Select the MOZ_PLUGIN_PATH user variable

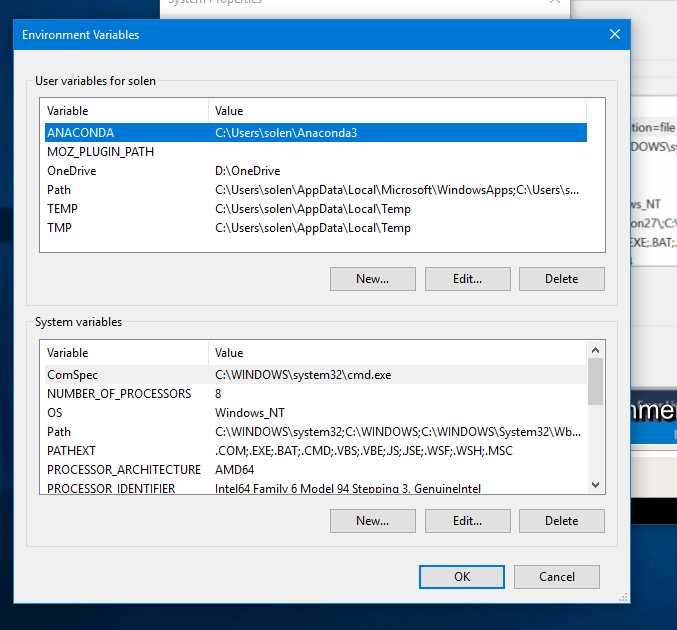tap(316, 152)
